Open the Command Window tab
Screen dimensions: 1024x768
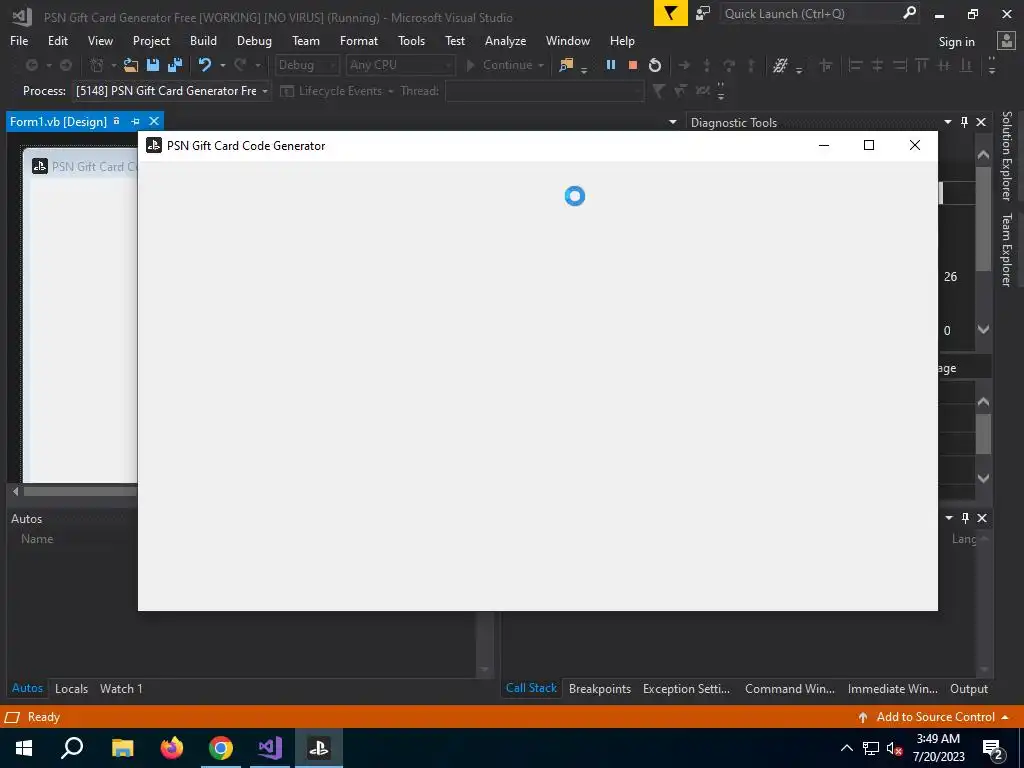click(x=790, y=688)
